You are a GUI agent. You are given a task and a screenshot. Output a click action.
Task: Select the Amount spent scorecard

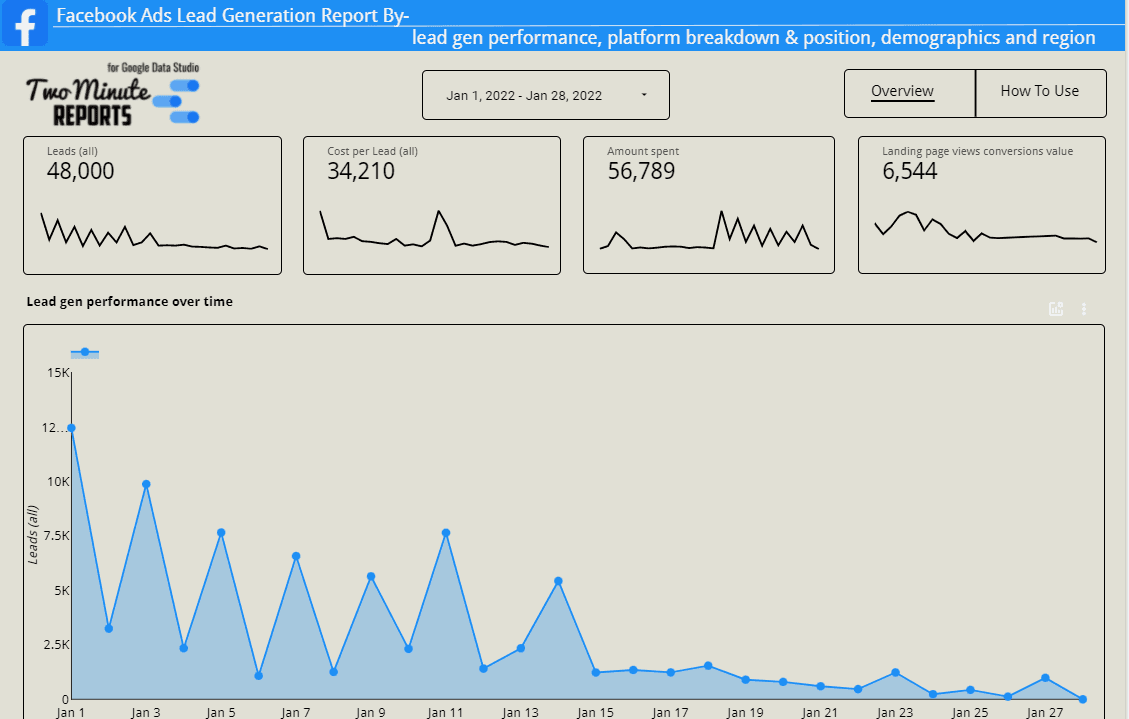(x=709, y=205)
